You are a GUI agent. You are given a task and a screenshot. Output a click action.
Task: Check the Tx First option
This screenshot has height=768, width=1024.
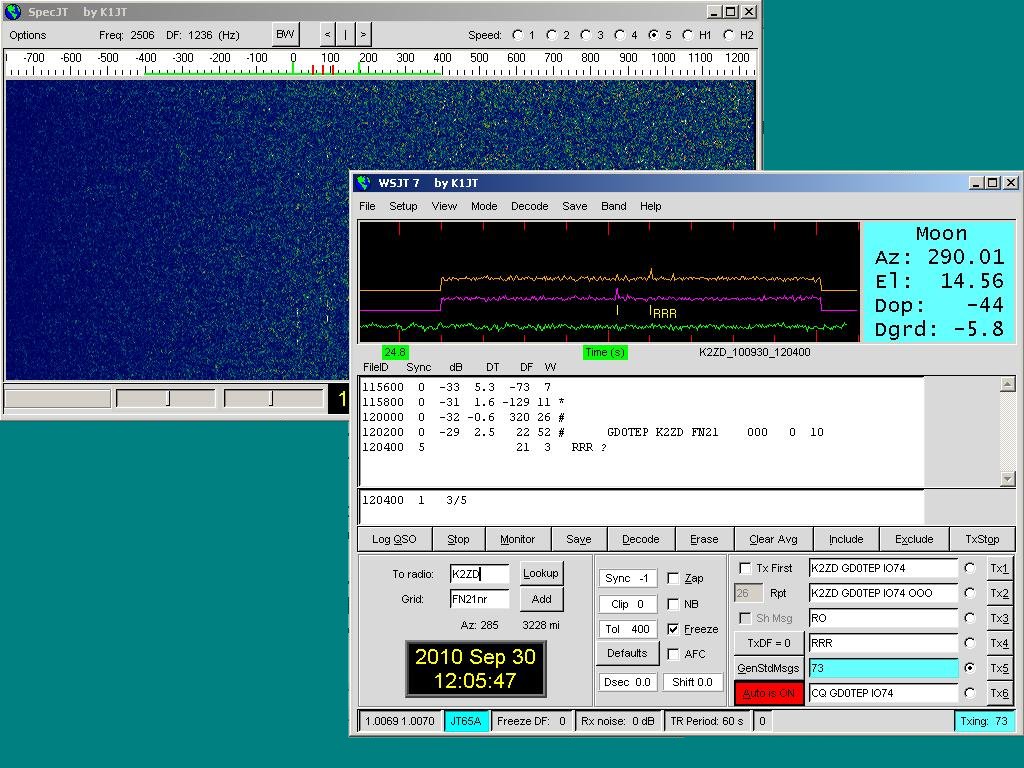(745, 569)
